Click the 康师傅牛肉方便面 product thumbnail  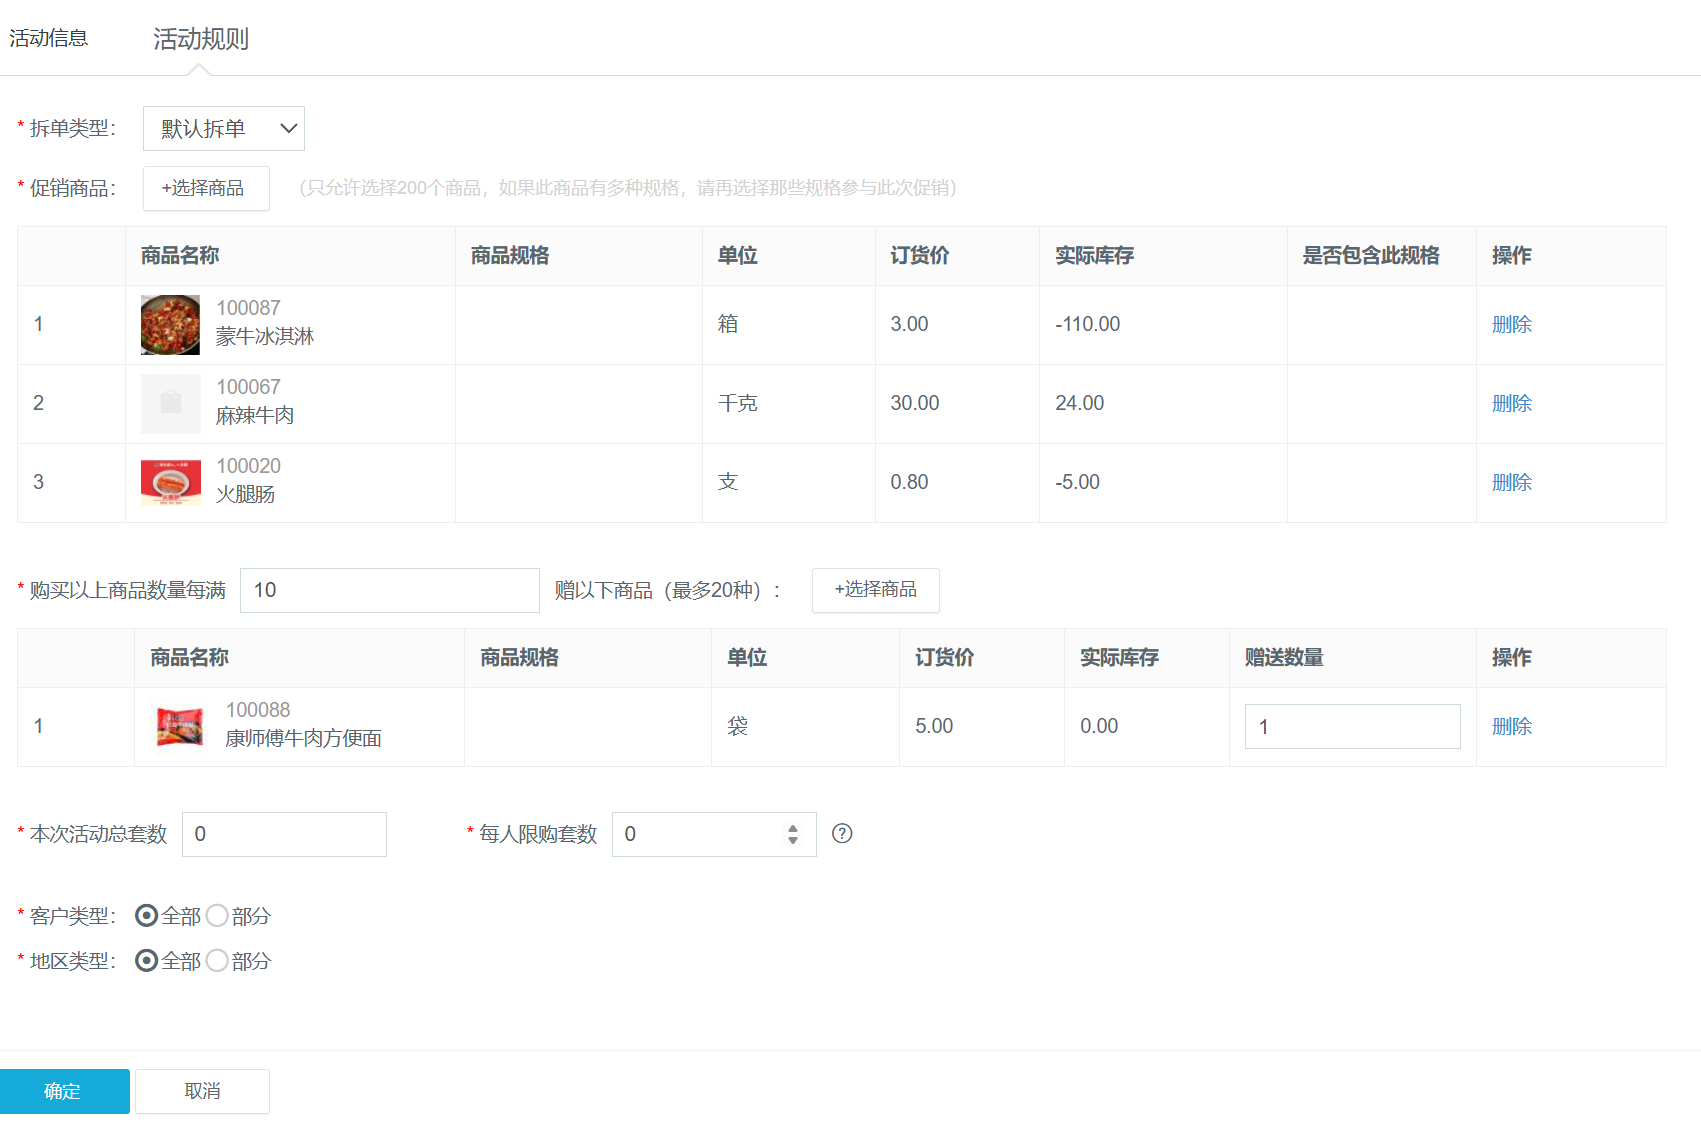(x=180, y=727)
